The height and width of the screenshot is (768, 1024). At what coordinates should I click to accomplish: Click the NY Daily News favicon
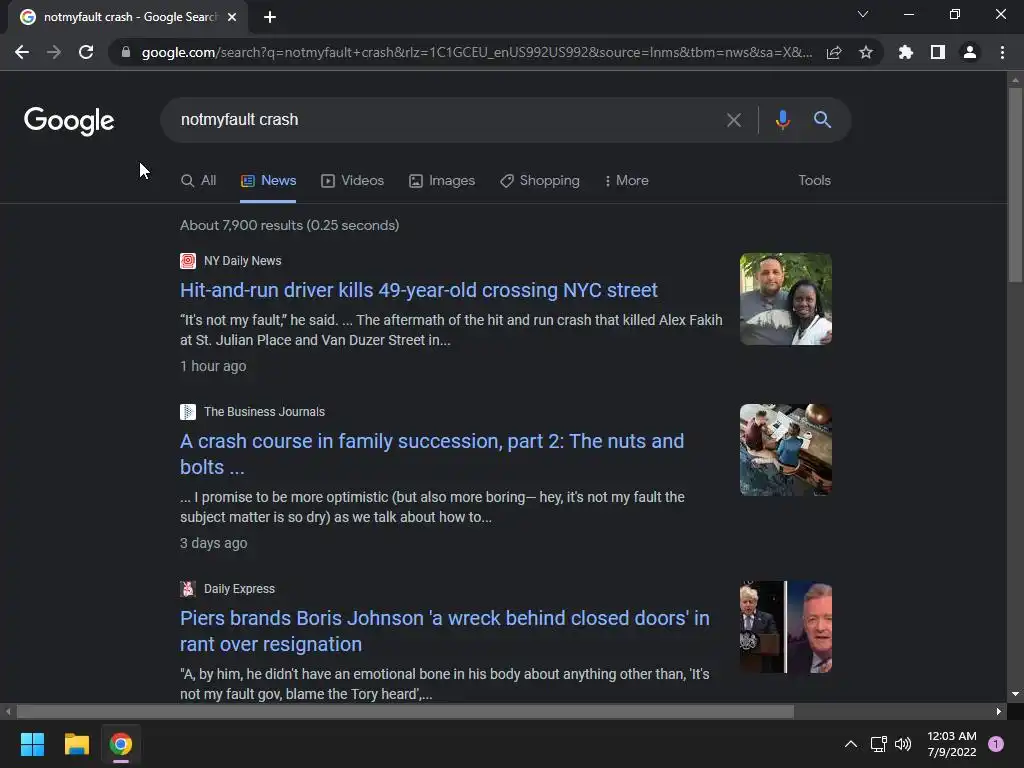click(188, 261)
